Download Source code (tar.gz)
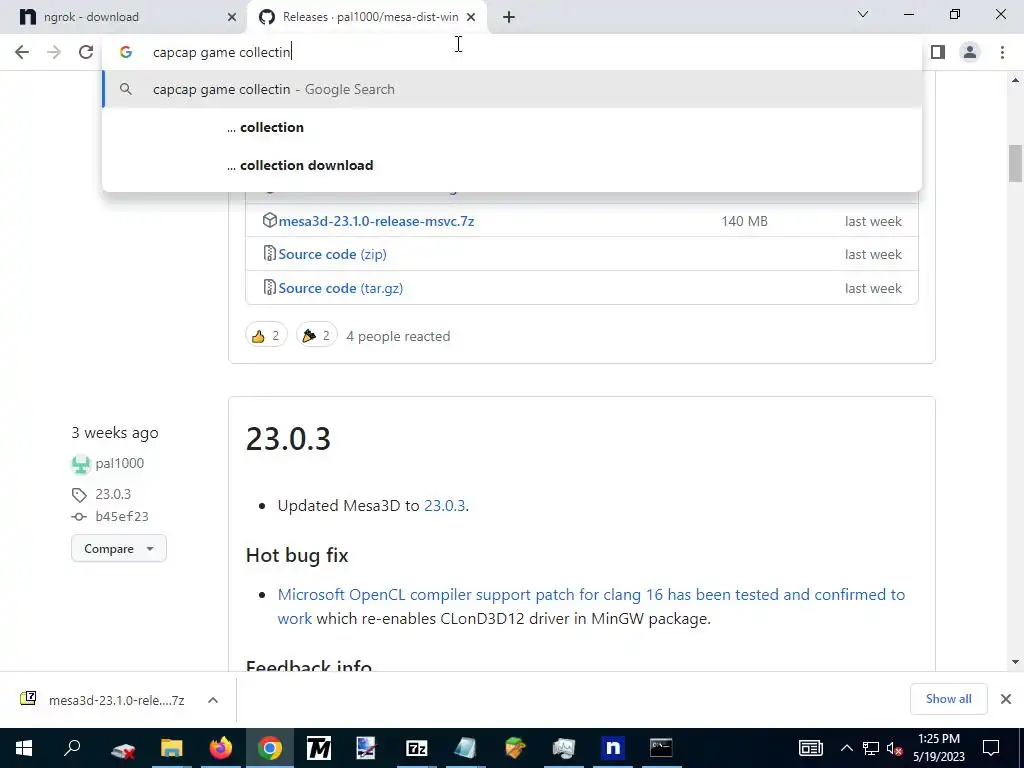The width and height of the screenshot is (1024, 768). (340, 289)
